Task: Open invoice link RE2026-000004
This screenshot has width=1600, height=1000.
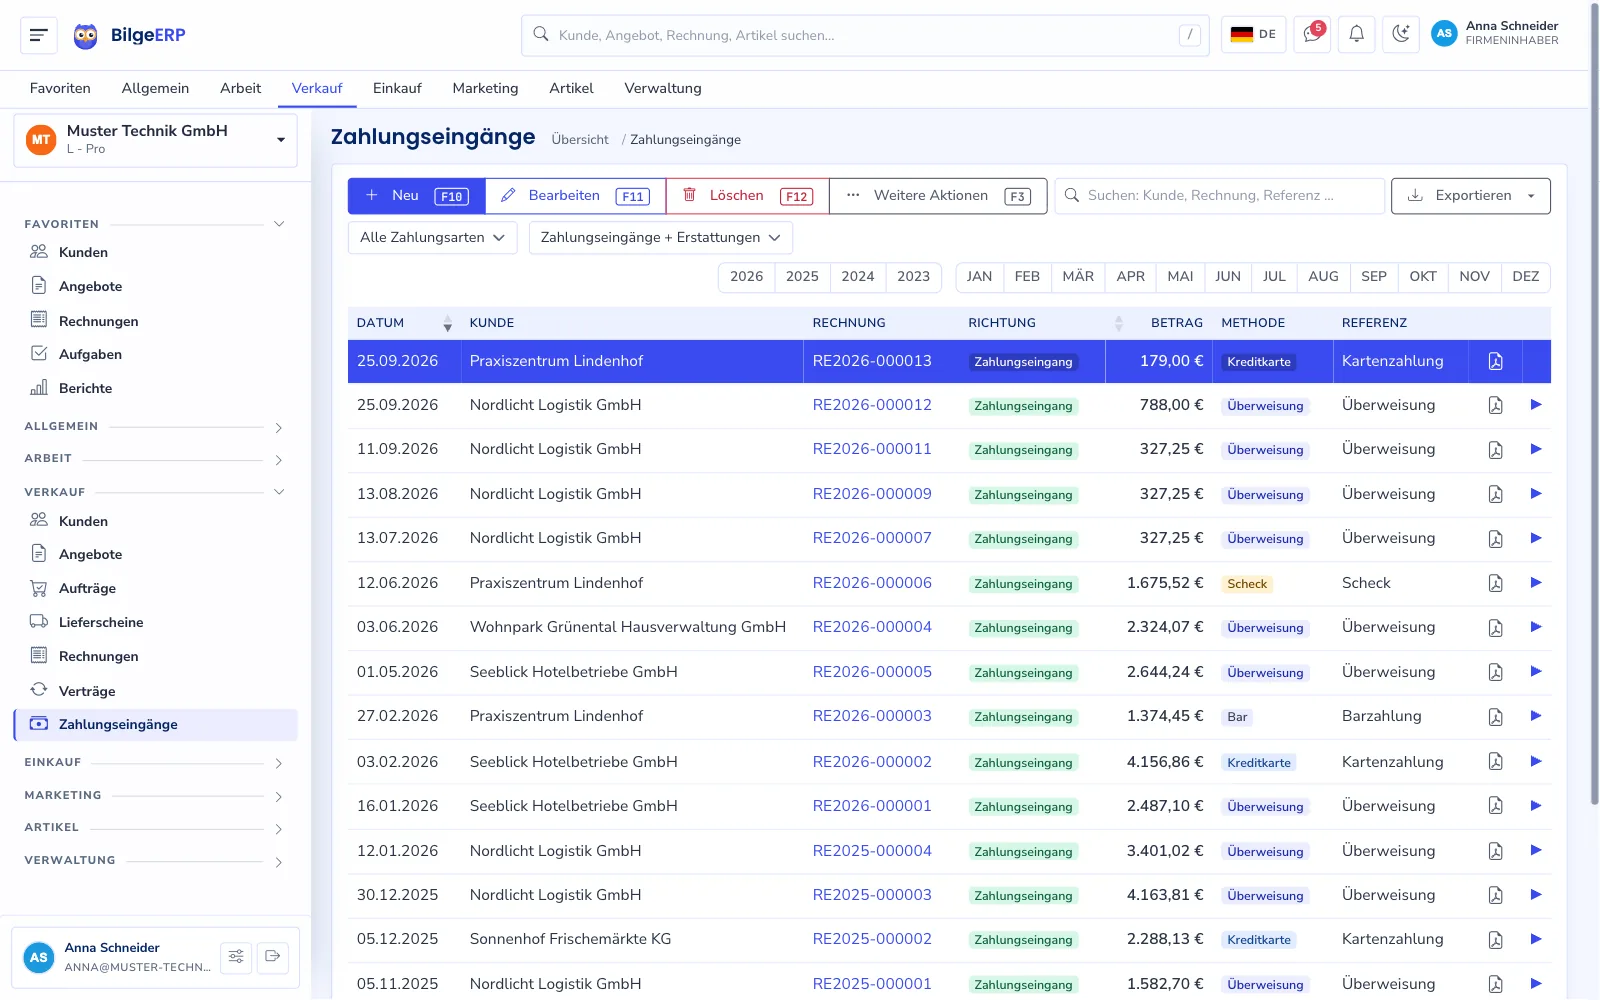Action: pyautogui.click(x=872, y=627)
